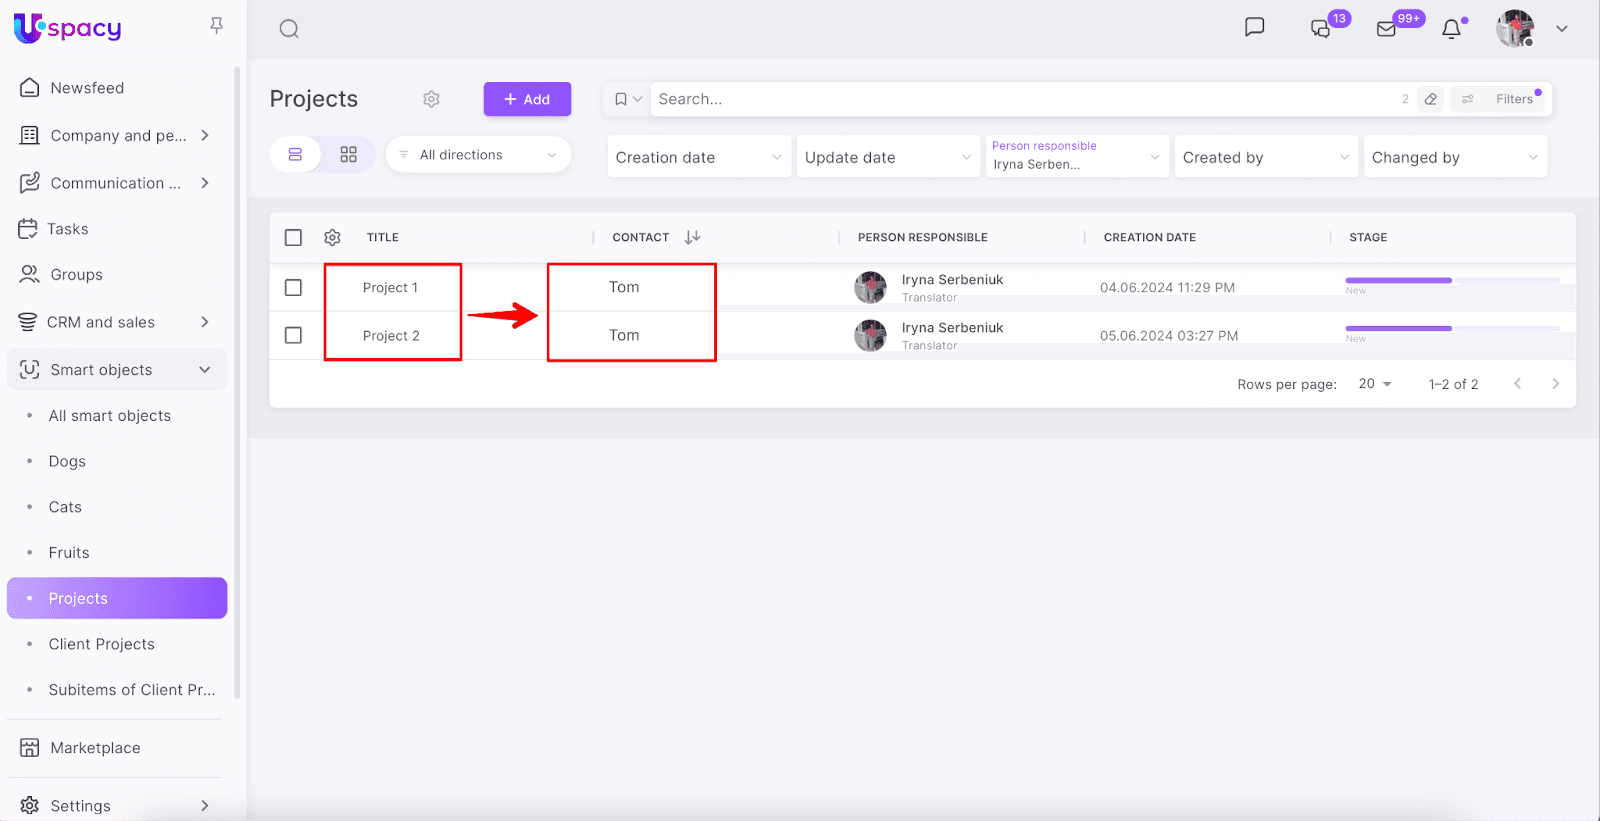Select the Project 1 row checkbox

293,288
